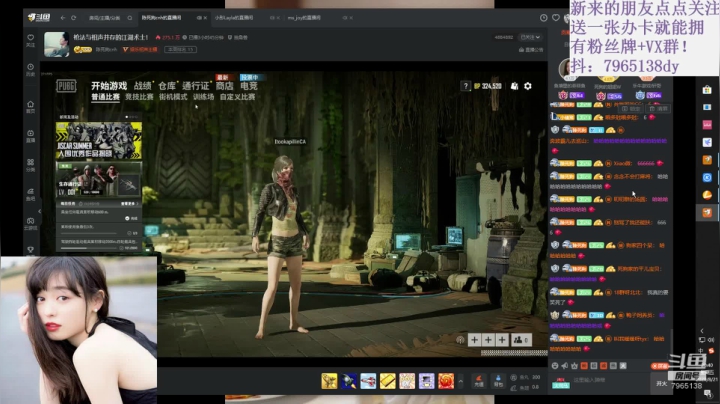Open the 已关注 dropdown
The width and height of the screenshot is (720, 404).
pos(530,37)
